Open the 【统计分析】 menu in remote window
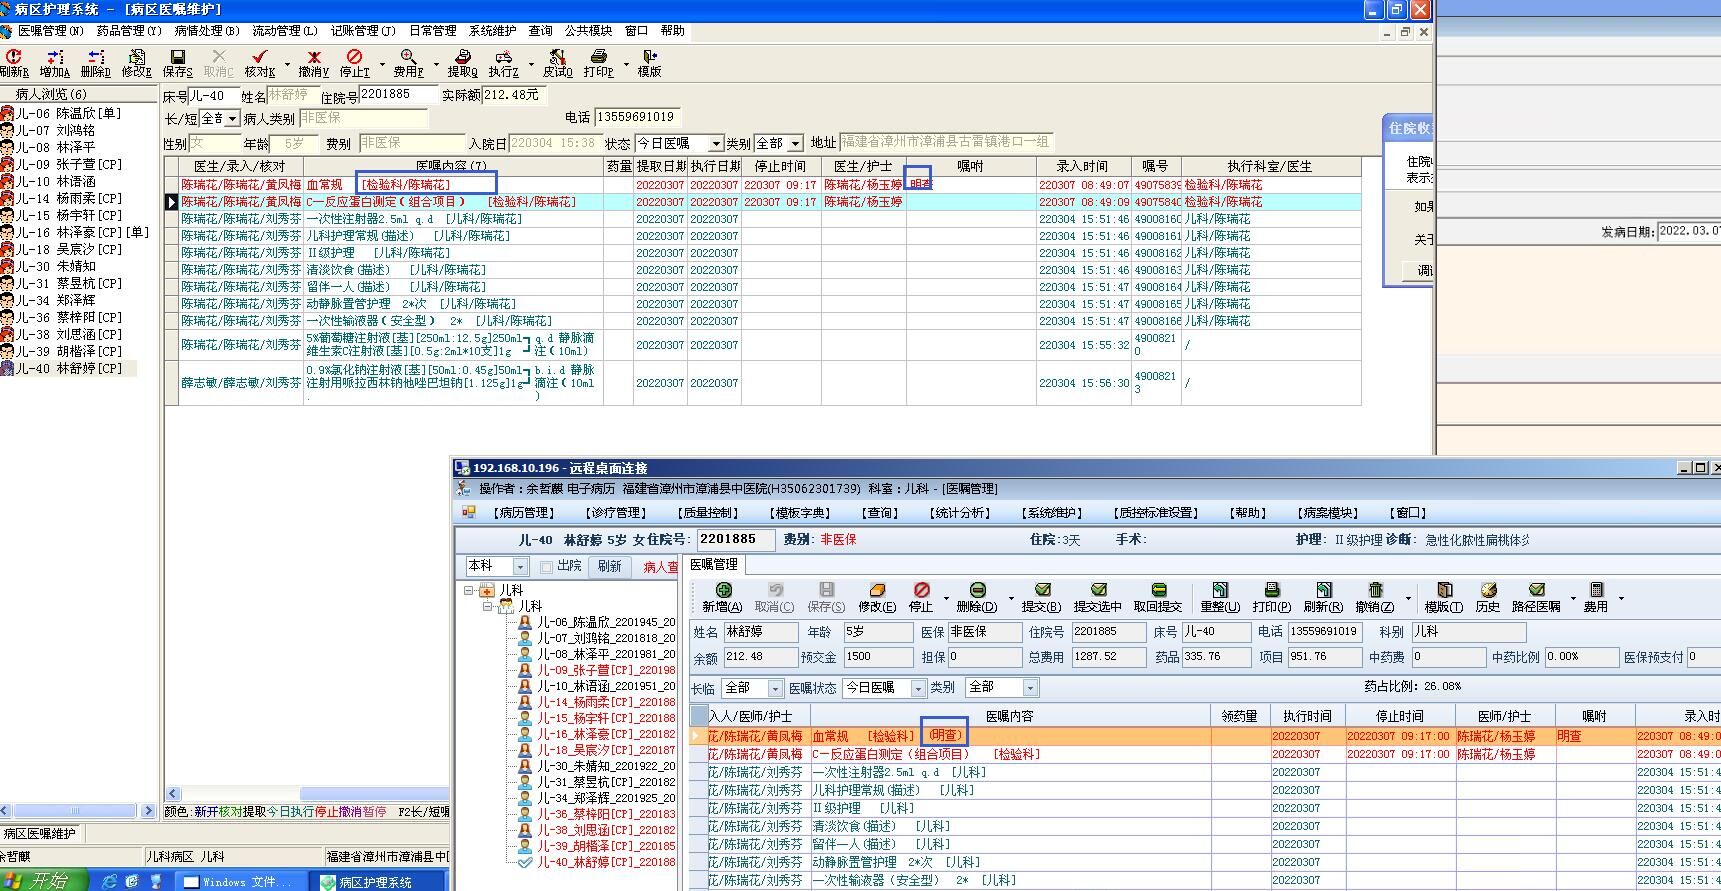Image resolution: width=1721 pixels, height=891 pixels. (960, 513)
